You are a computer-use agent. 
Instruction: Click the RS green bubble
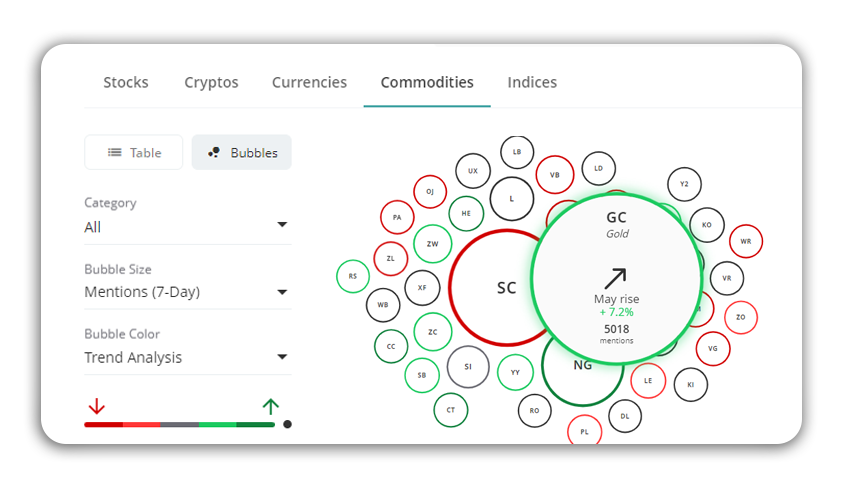point(353,276)
